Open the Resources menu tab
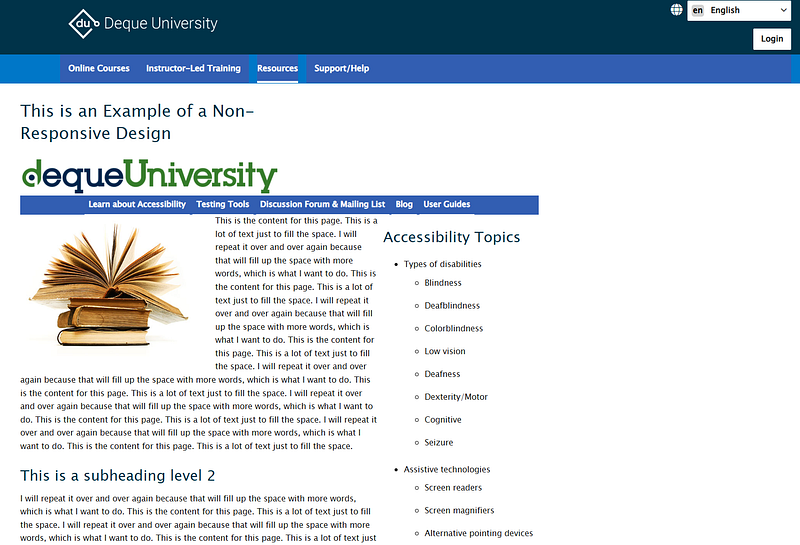800x545 pixels. pyautogui.click(x=277, y=69)
